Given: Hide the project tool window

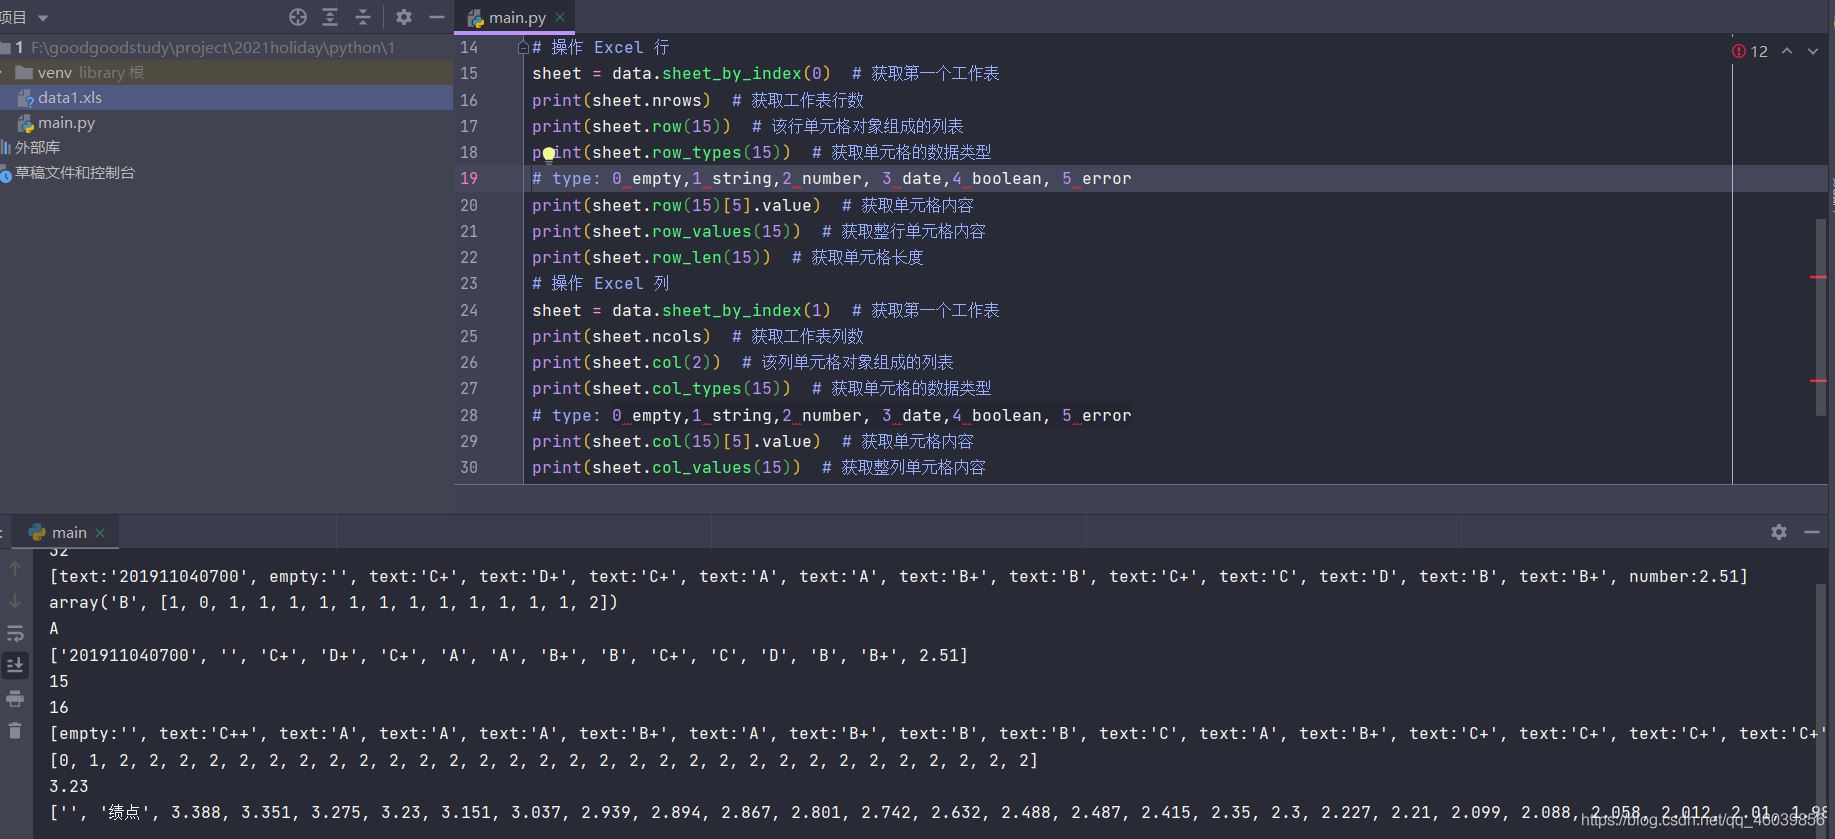Looking at the screenshot, I should pyautogui.click(x=437, y=17).
